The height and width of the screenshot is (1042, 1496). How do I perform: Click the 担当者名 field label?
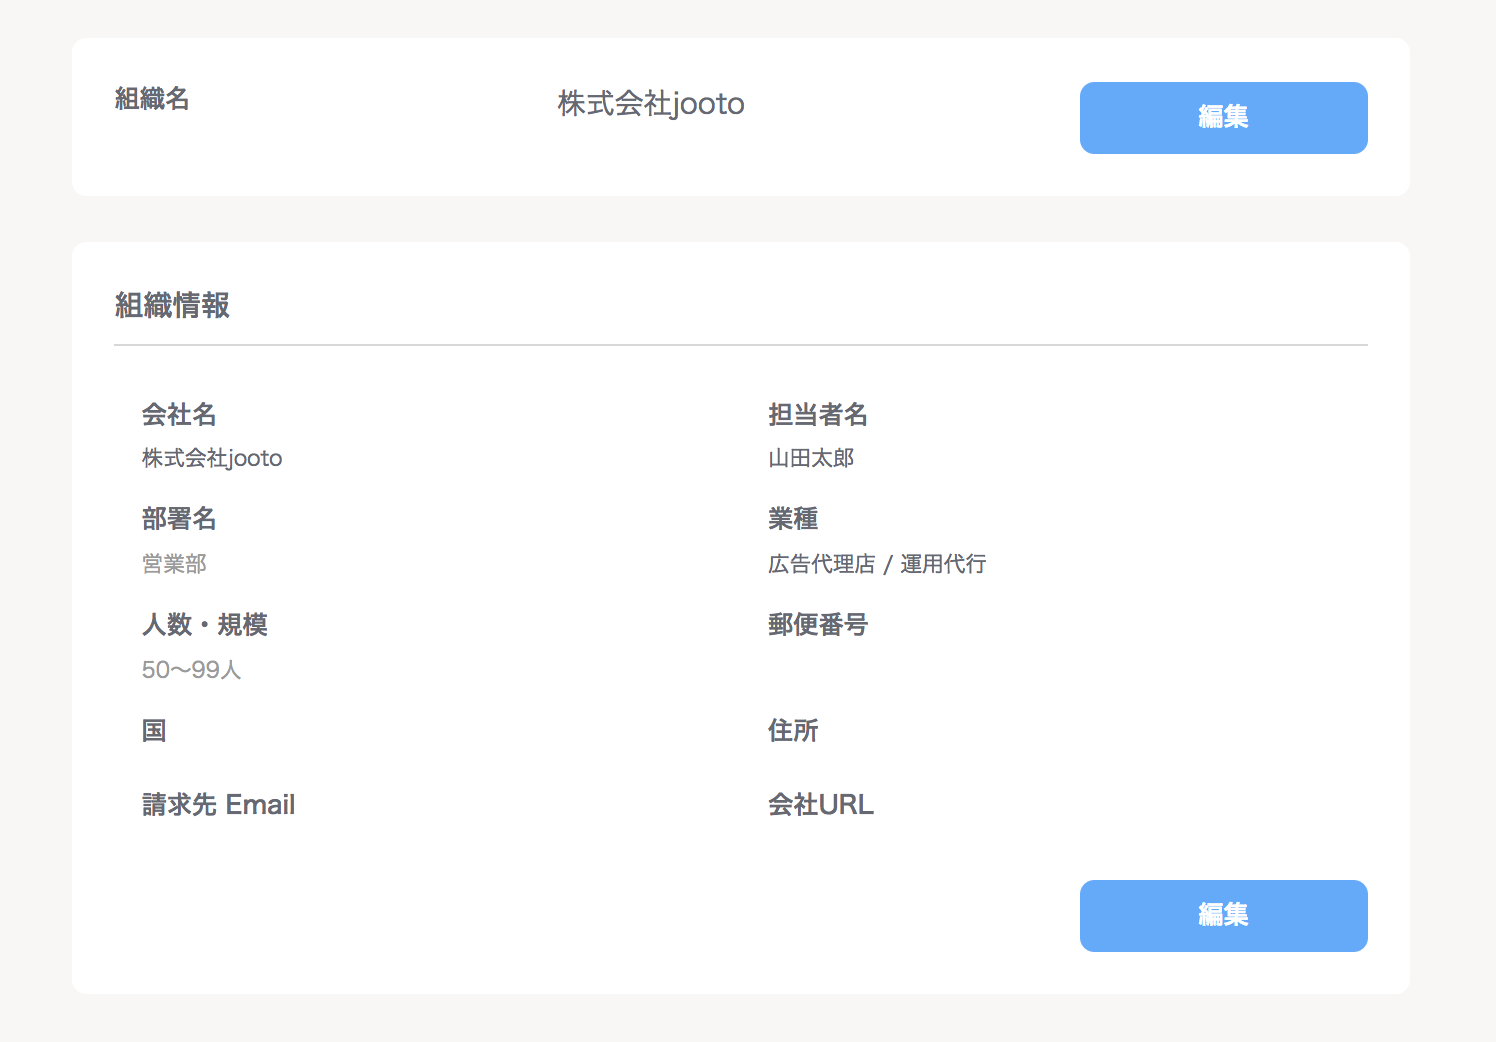[818, 414]
